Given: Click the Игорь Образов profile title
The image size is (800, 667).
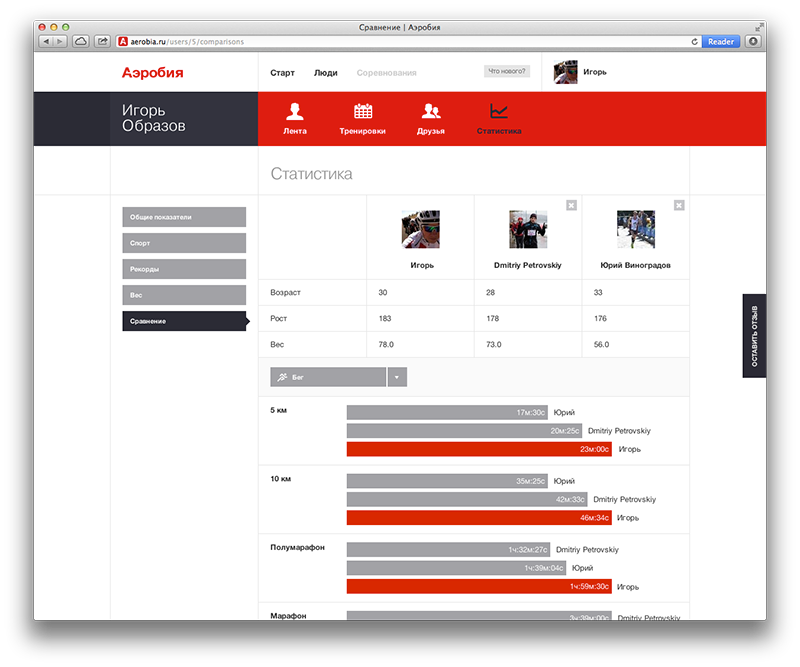Looking at the screenshot, I should [x=154, y=118].
